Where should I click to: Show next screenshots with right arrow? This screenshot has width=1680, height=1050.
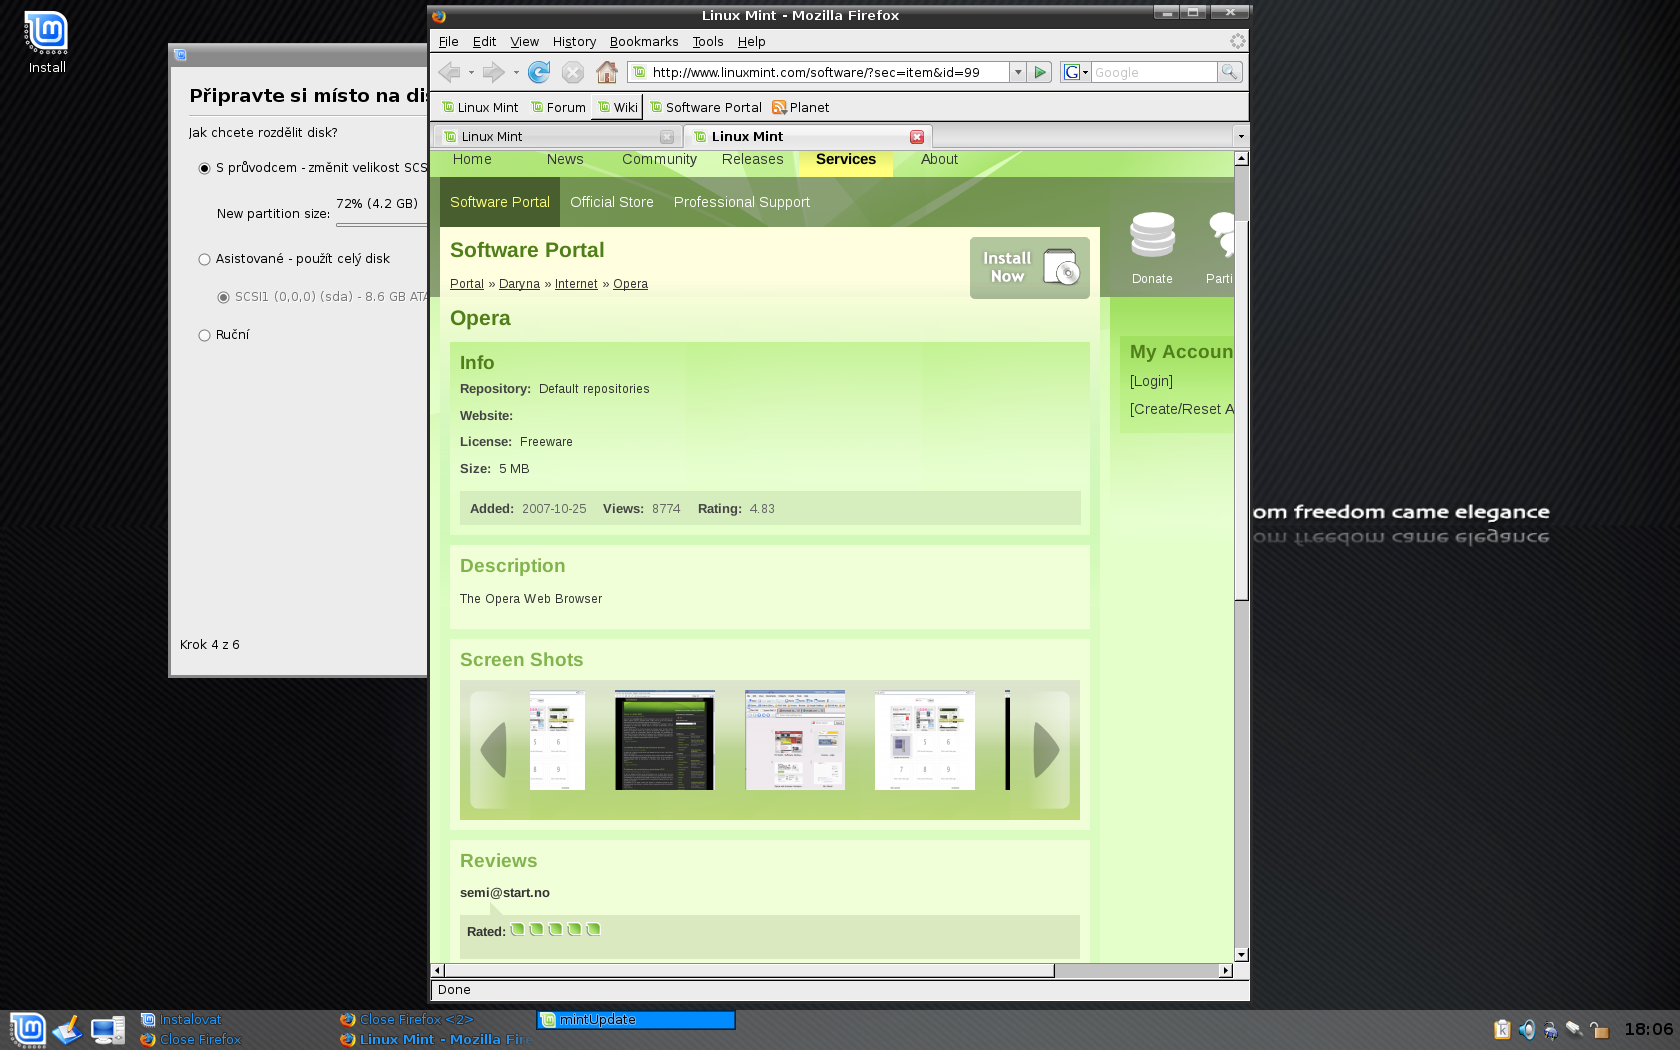pyautogui.click(x=1046, y=749)
